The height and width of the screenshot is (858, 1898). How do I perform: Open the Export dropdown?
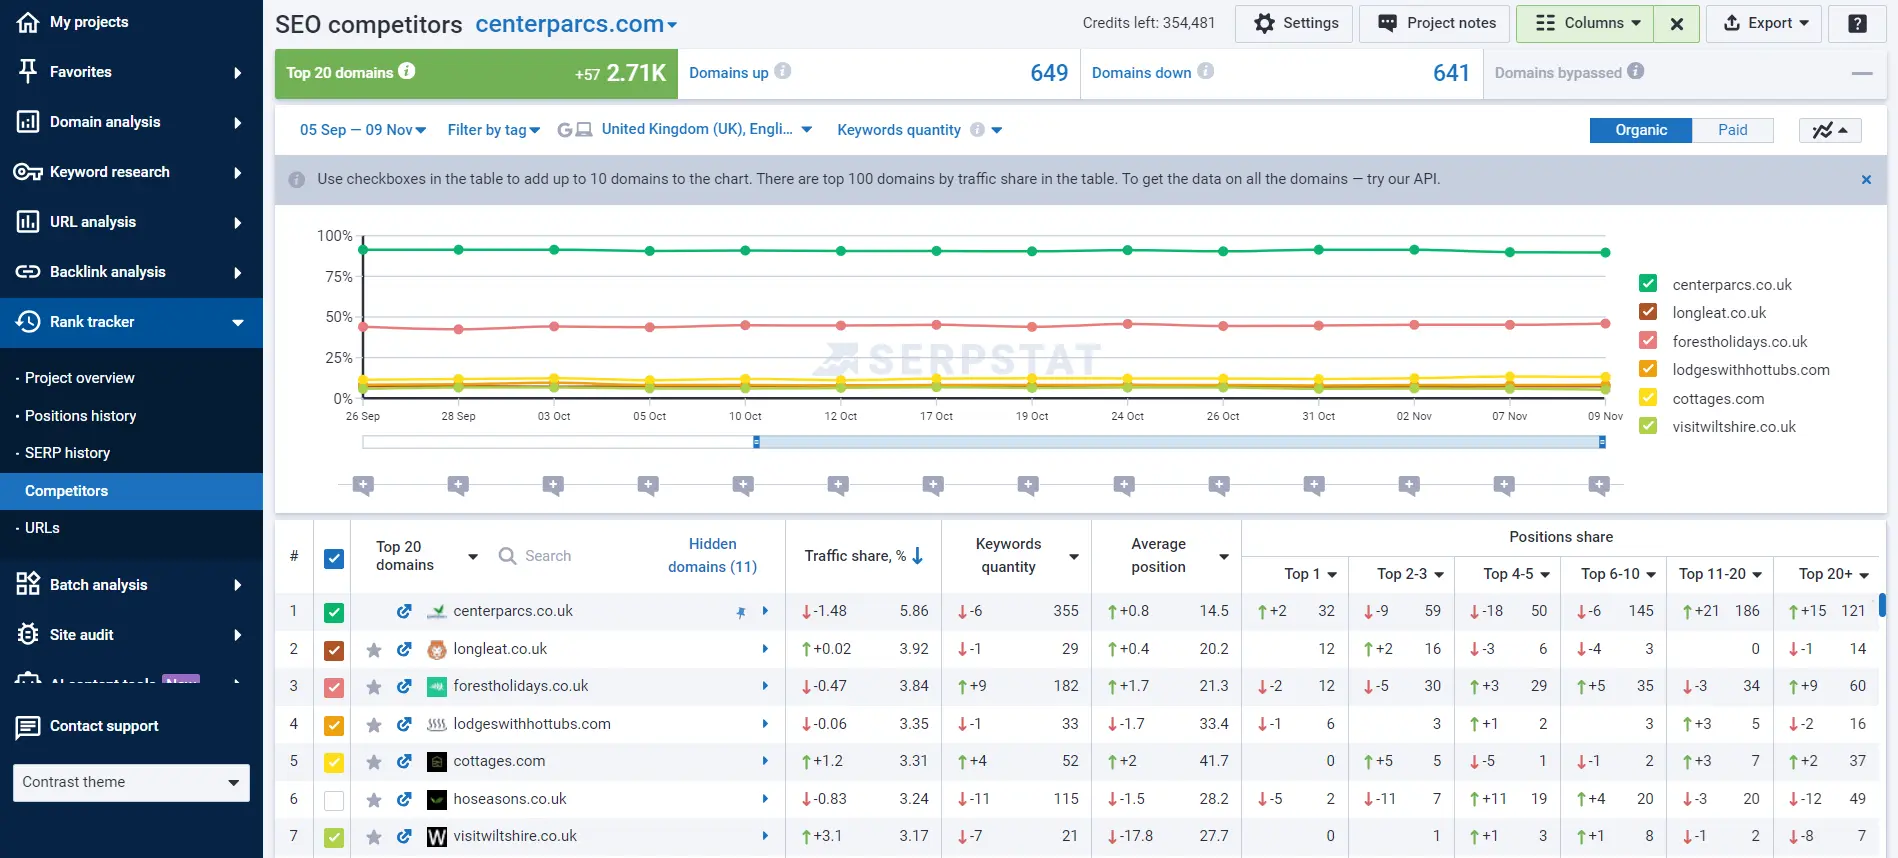pyautogui.click(x=1766, y=23)
